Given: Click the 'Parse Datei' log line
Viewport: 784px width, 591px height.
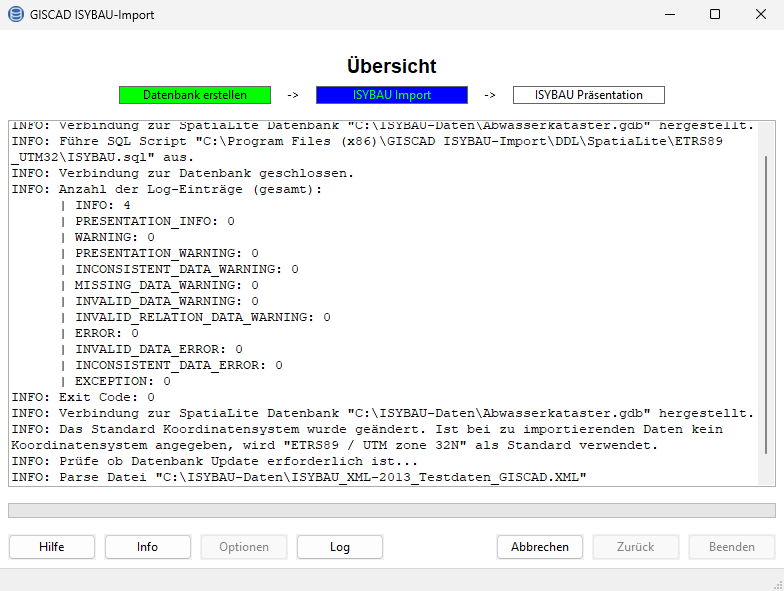Looking at the screenshot, I should [299, 477].
